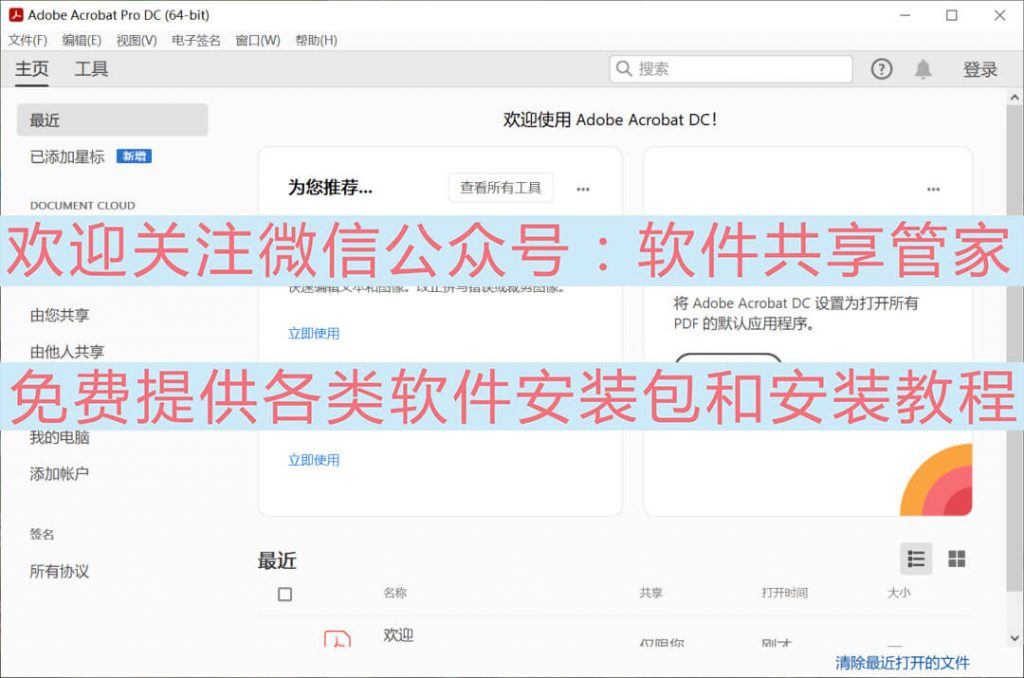Screen dimensions: 1024x678
Task: Open the 文件(F) menu
Action: (28, 40)
